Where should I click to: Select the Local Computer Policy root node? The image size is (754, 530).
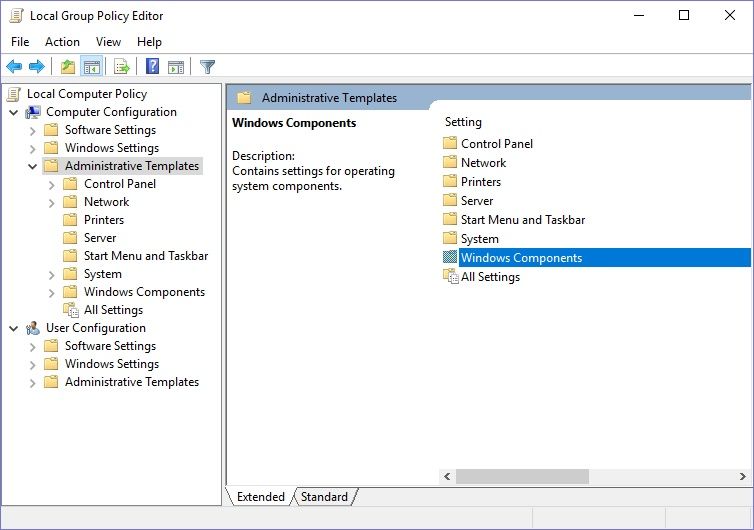tap(87, 94)
